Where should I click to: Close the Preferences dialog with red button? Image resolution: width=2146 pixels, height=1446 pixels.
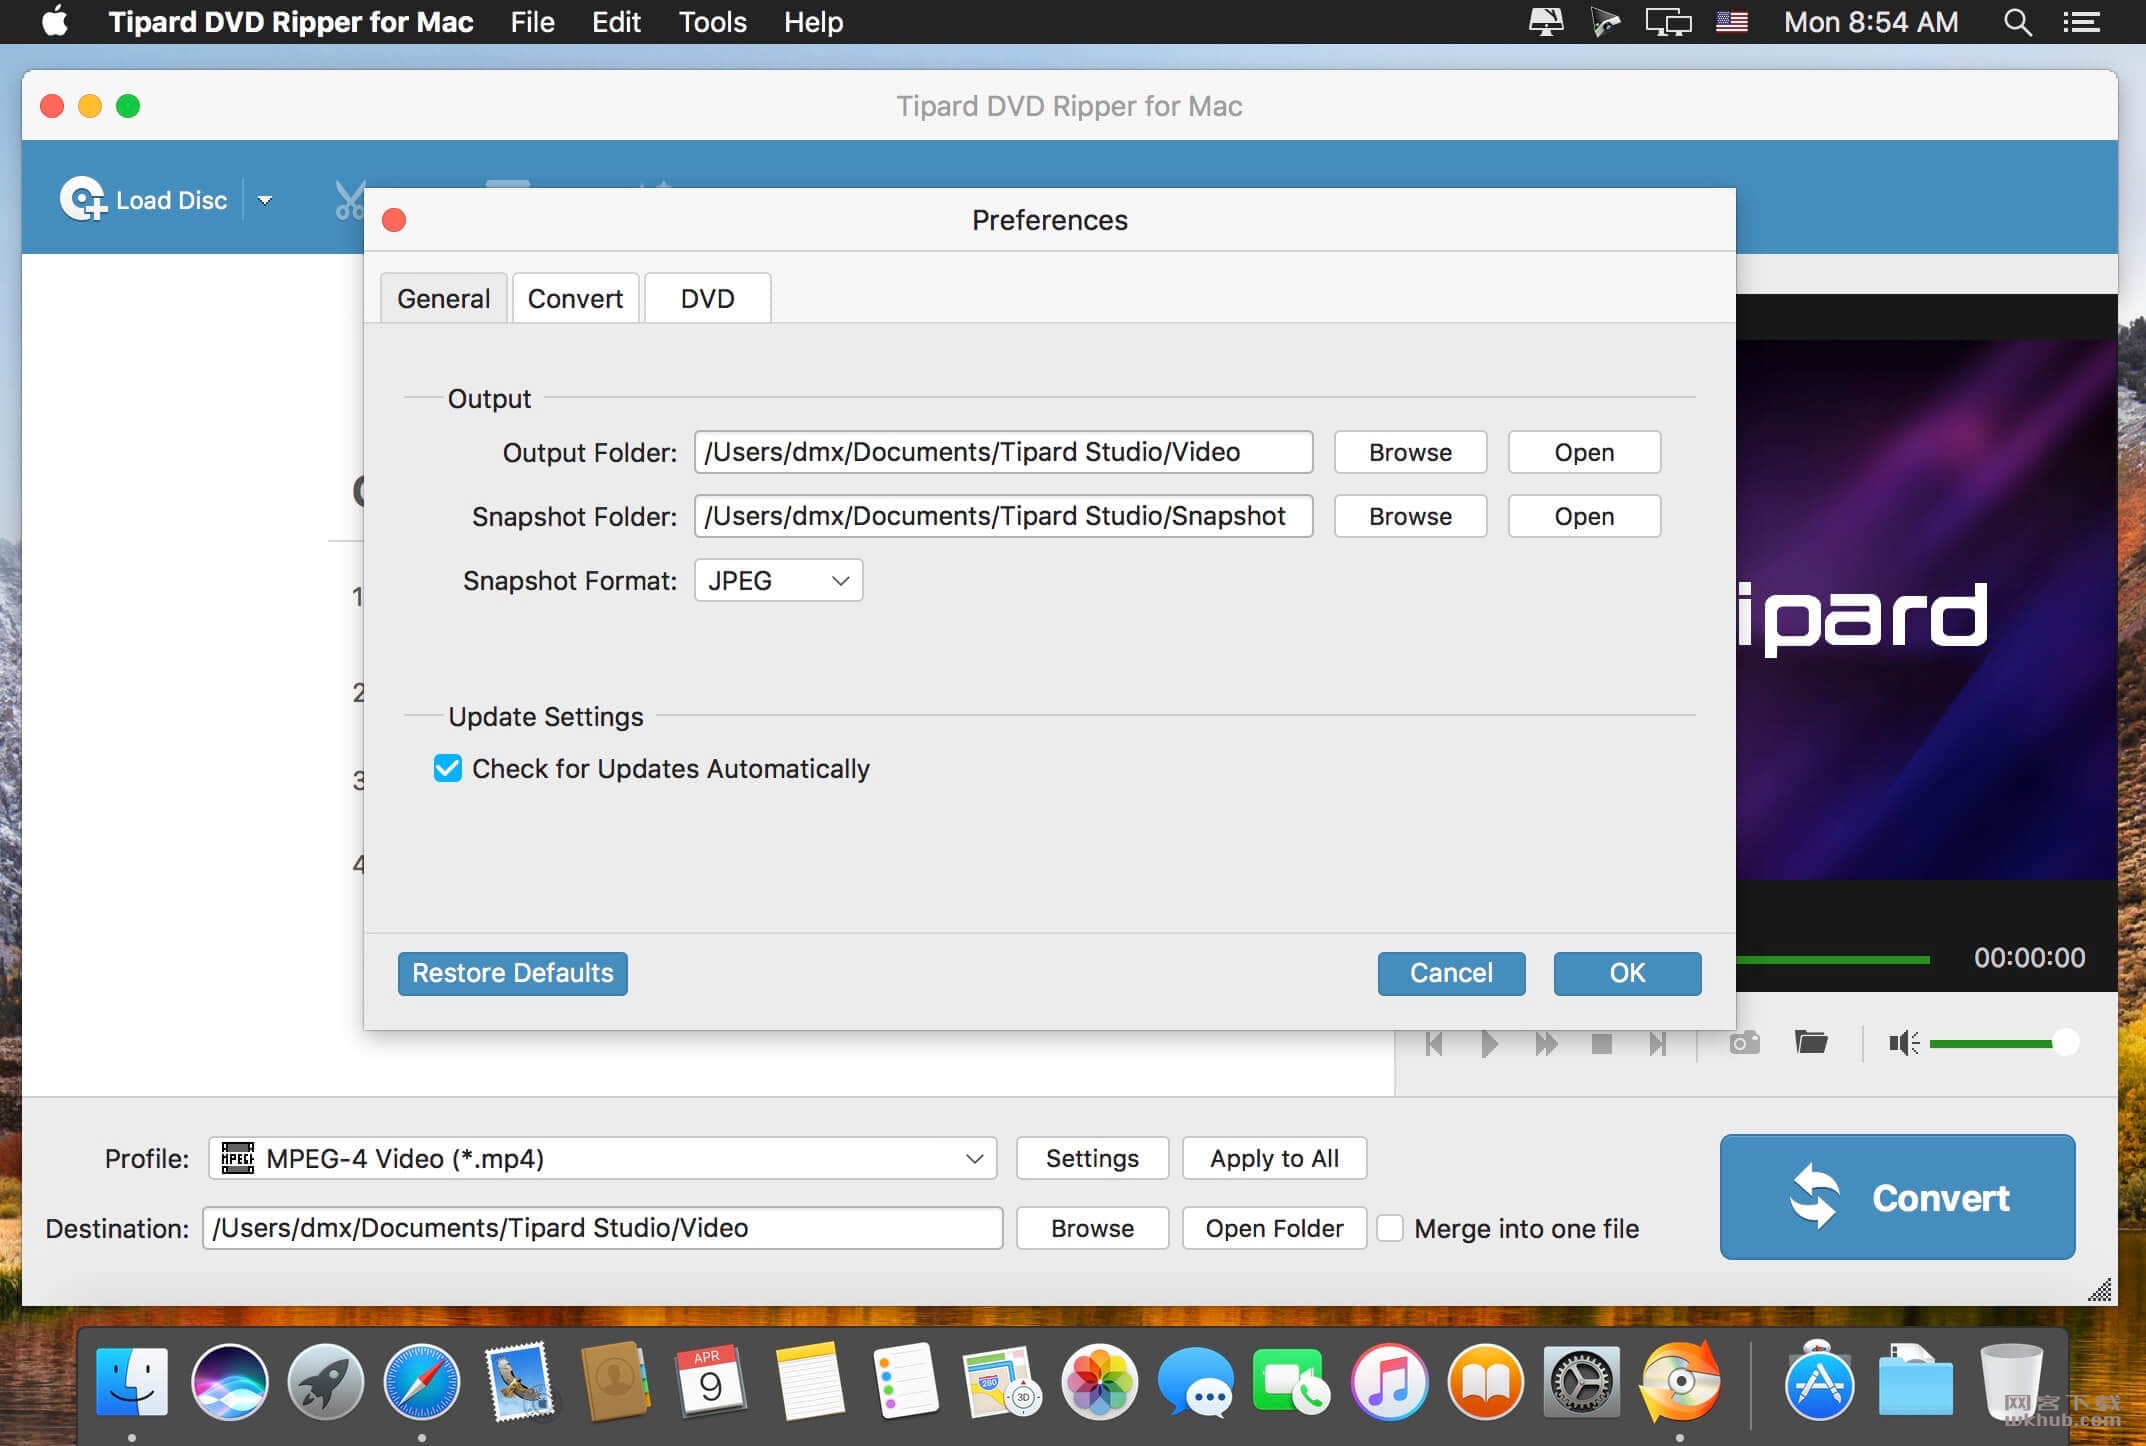(x=394, y=220)
